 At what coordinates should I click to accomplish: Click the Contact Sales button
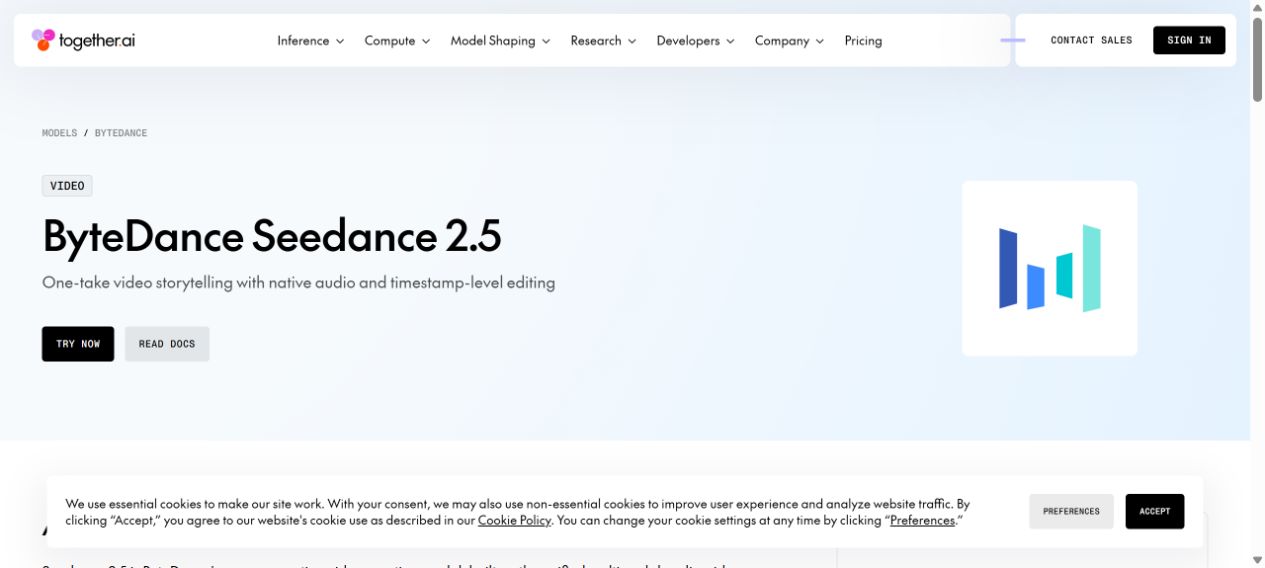1091,40
